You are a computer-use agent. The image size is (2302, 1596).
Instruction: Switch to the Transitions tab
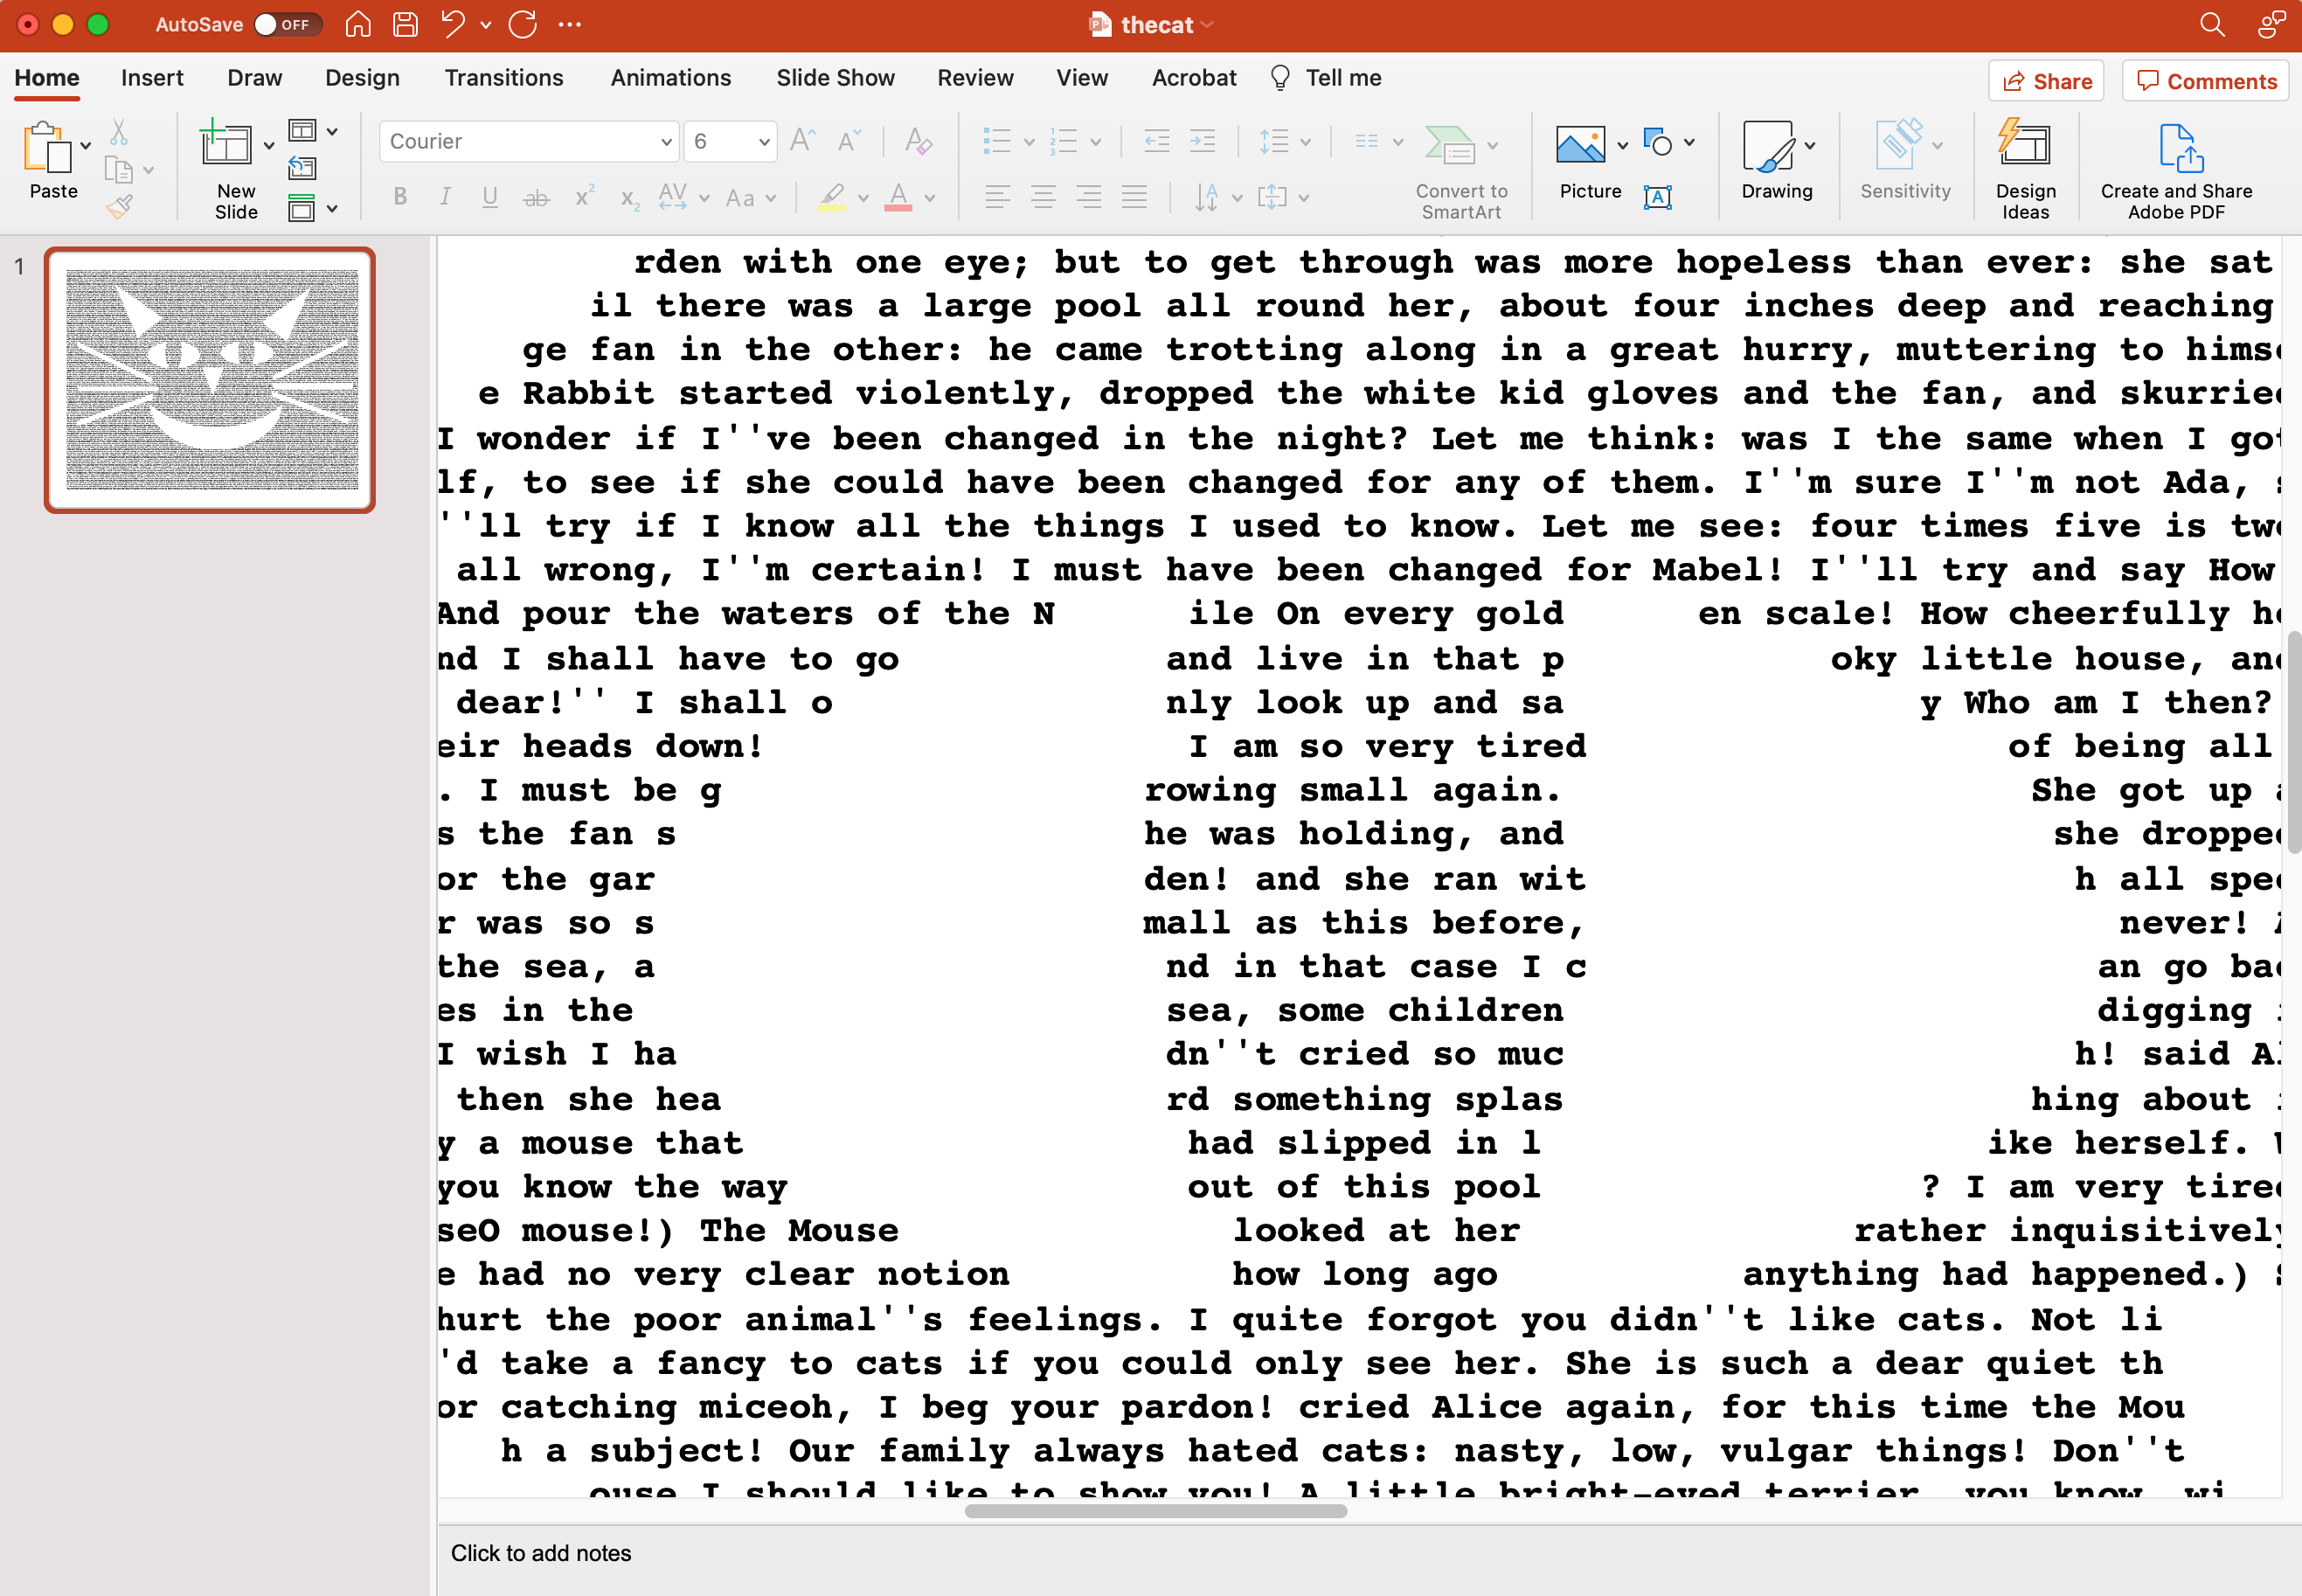click(504, 77)
